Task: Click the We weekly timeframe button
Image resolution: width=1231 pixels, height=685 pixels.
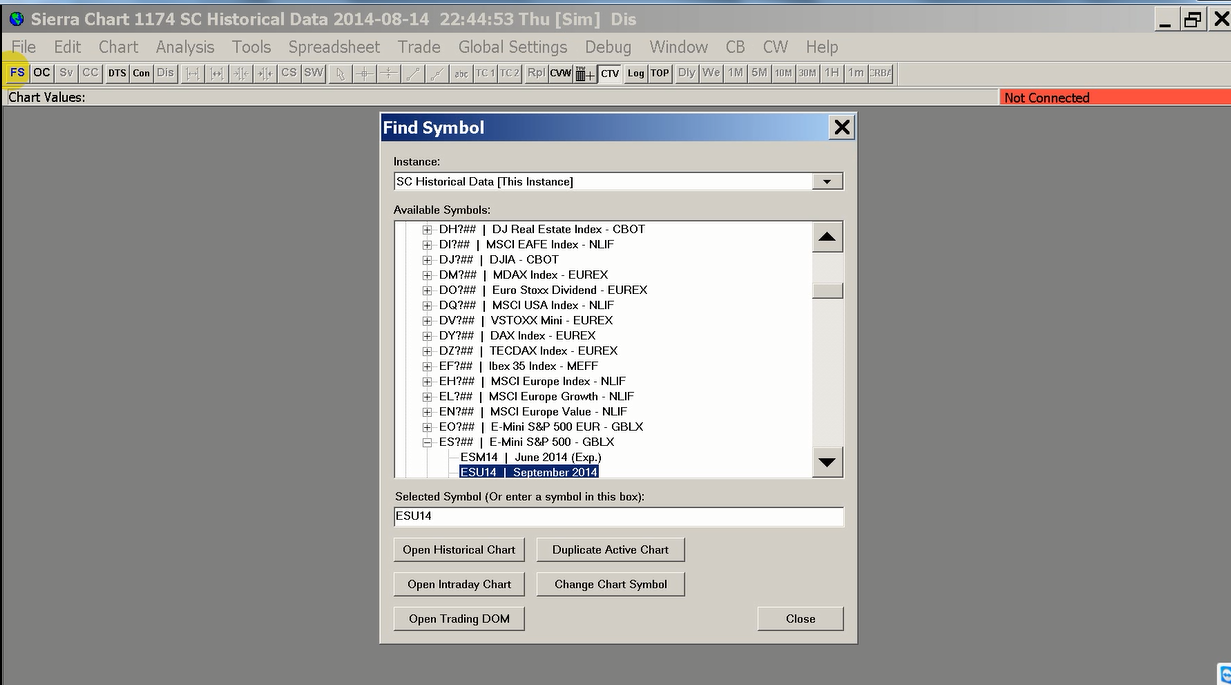Action: click(711, 73)
